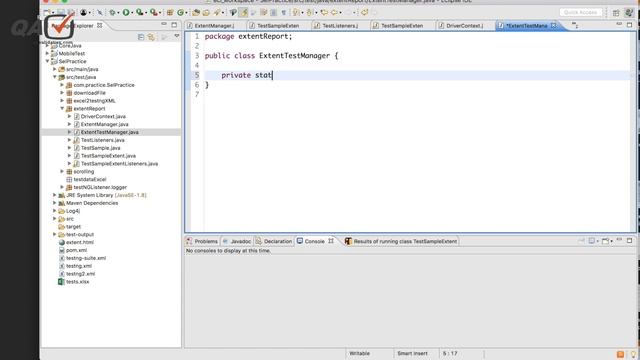Open the Javadoc tab

(x=237, y=241)
